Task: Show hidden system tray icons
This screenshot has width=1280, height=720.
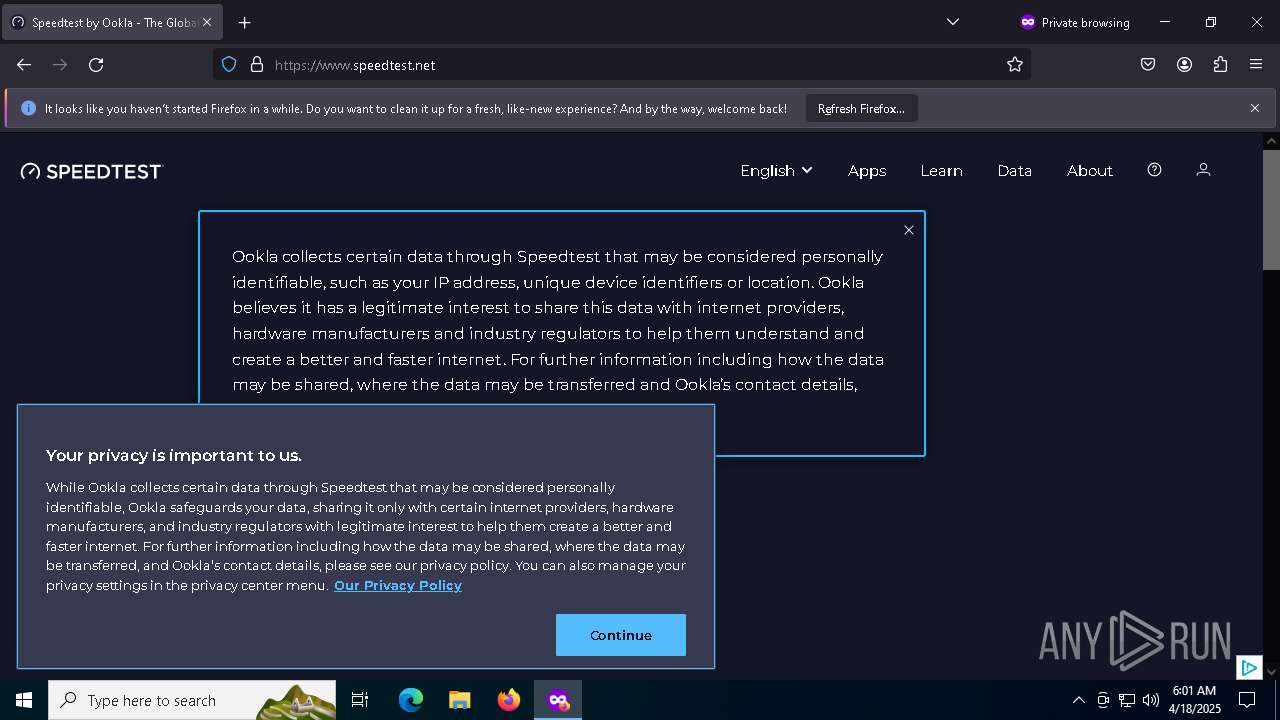Action: tap(1078, 700)
